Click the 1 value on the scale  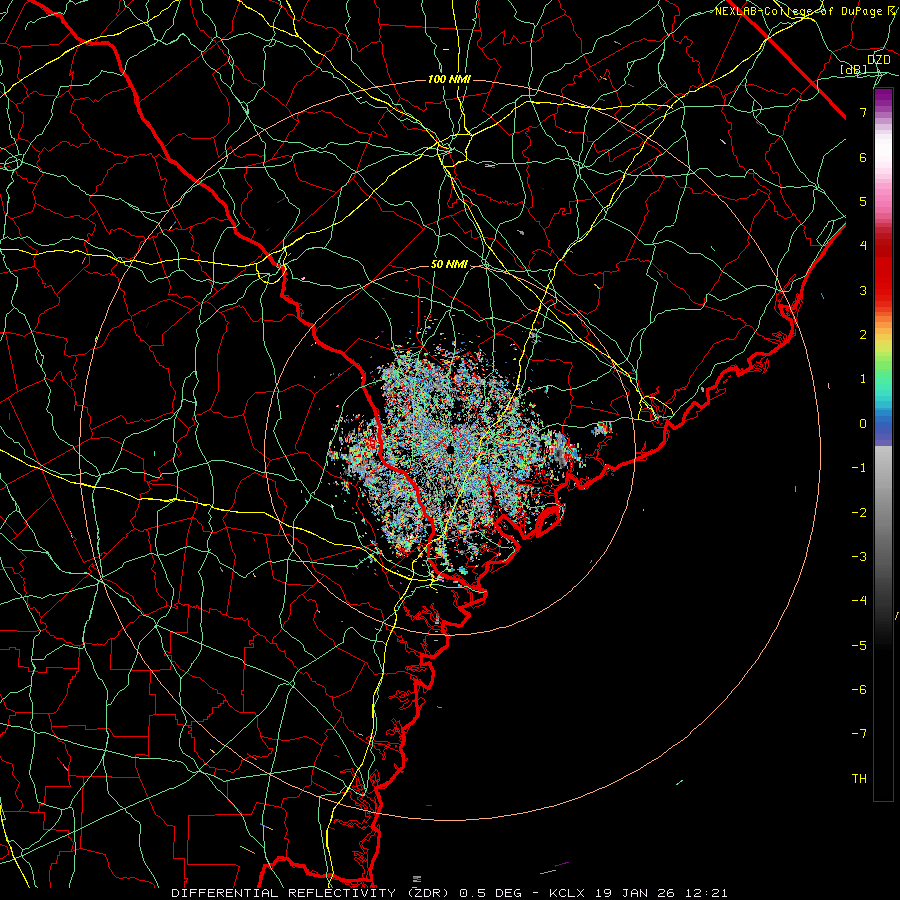click(863, 379)
